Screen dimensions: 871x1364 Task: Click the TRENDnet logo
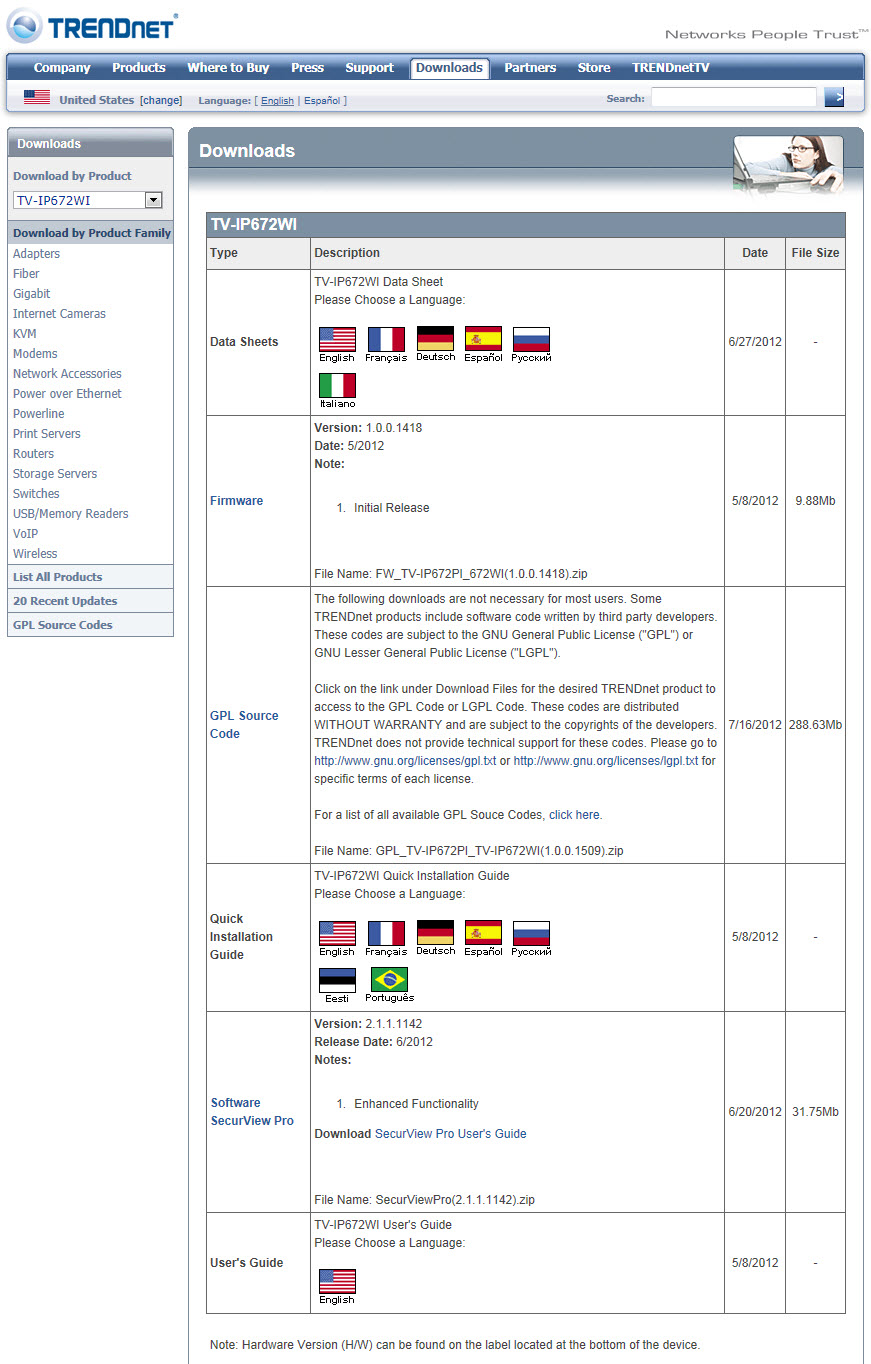[x=92, y=27]
